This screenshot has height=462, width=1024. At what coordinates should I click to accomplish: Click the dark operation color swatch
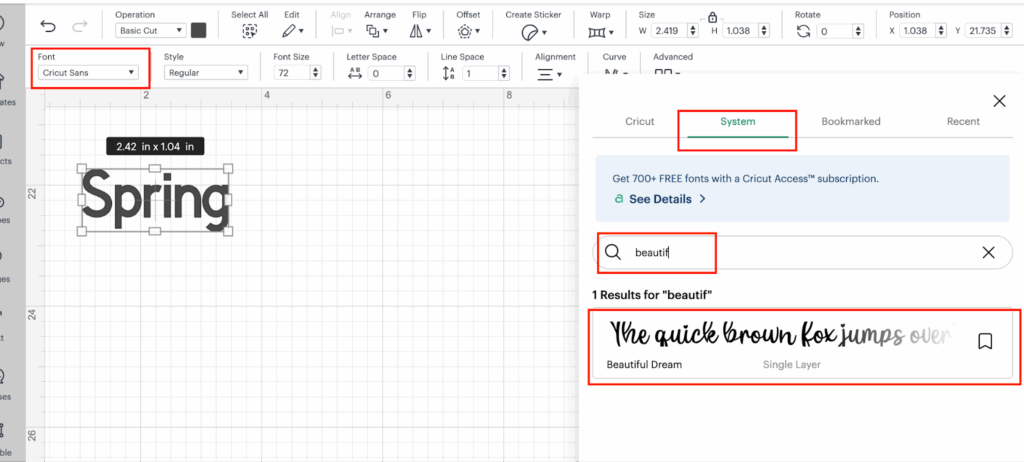pos(199,31)
